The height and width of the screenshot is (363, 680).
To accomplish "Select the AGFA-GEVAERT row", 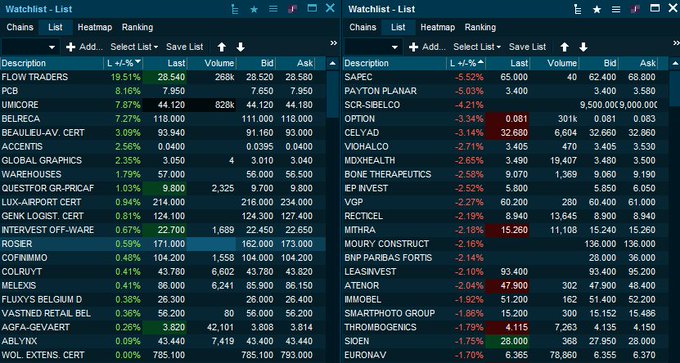I will click(163, 327).
